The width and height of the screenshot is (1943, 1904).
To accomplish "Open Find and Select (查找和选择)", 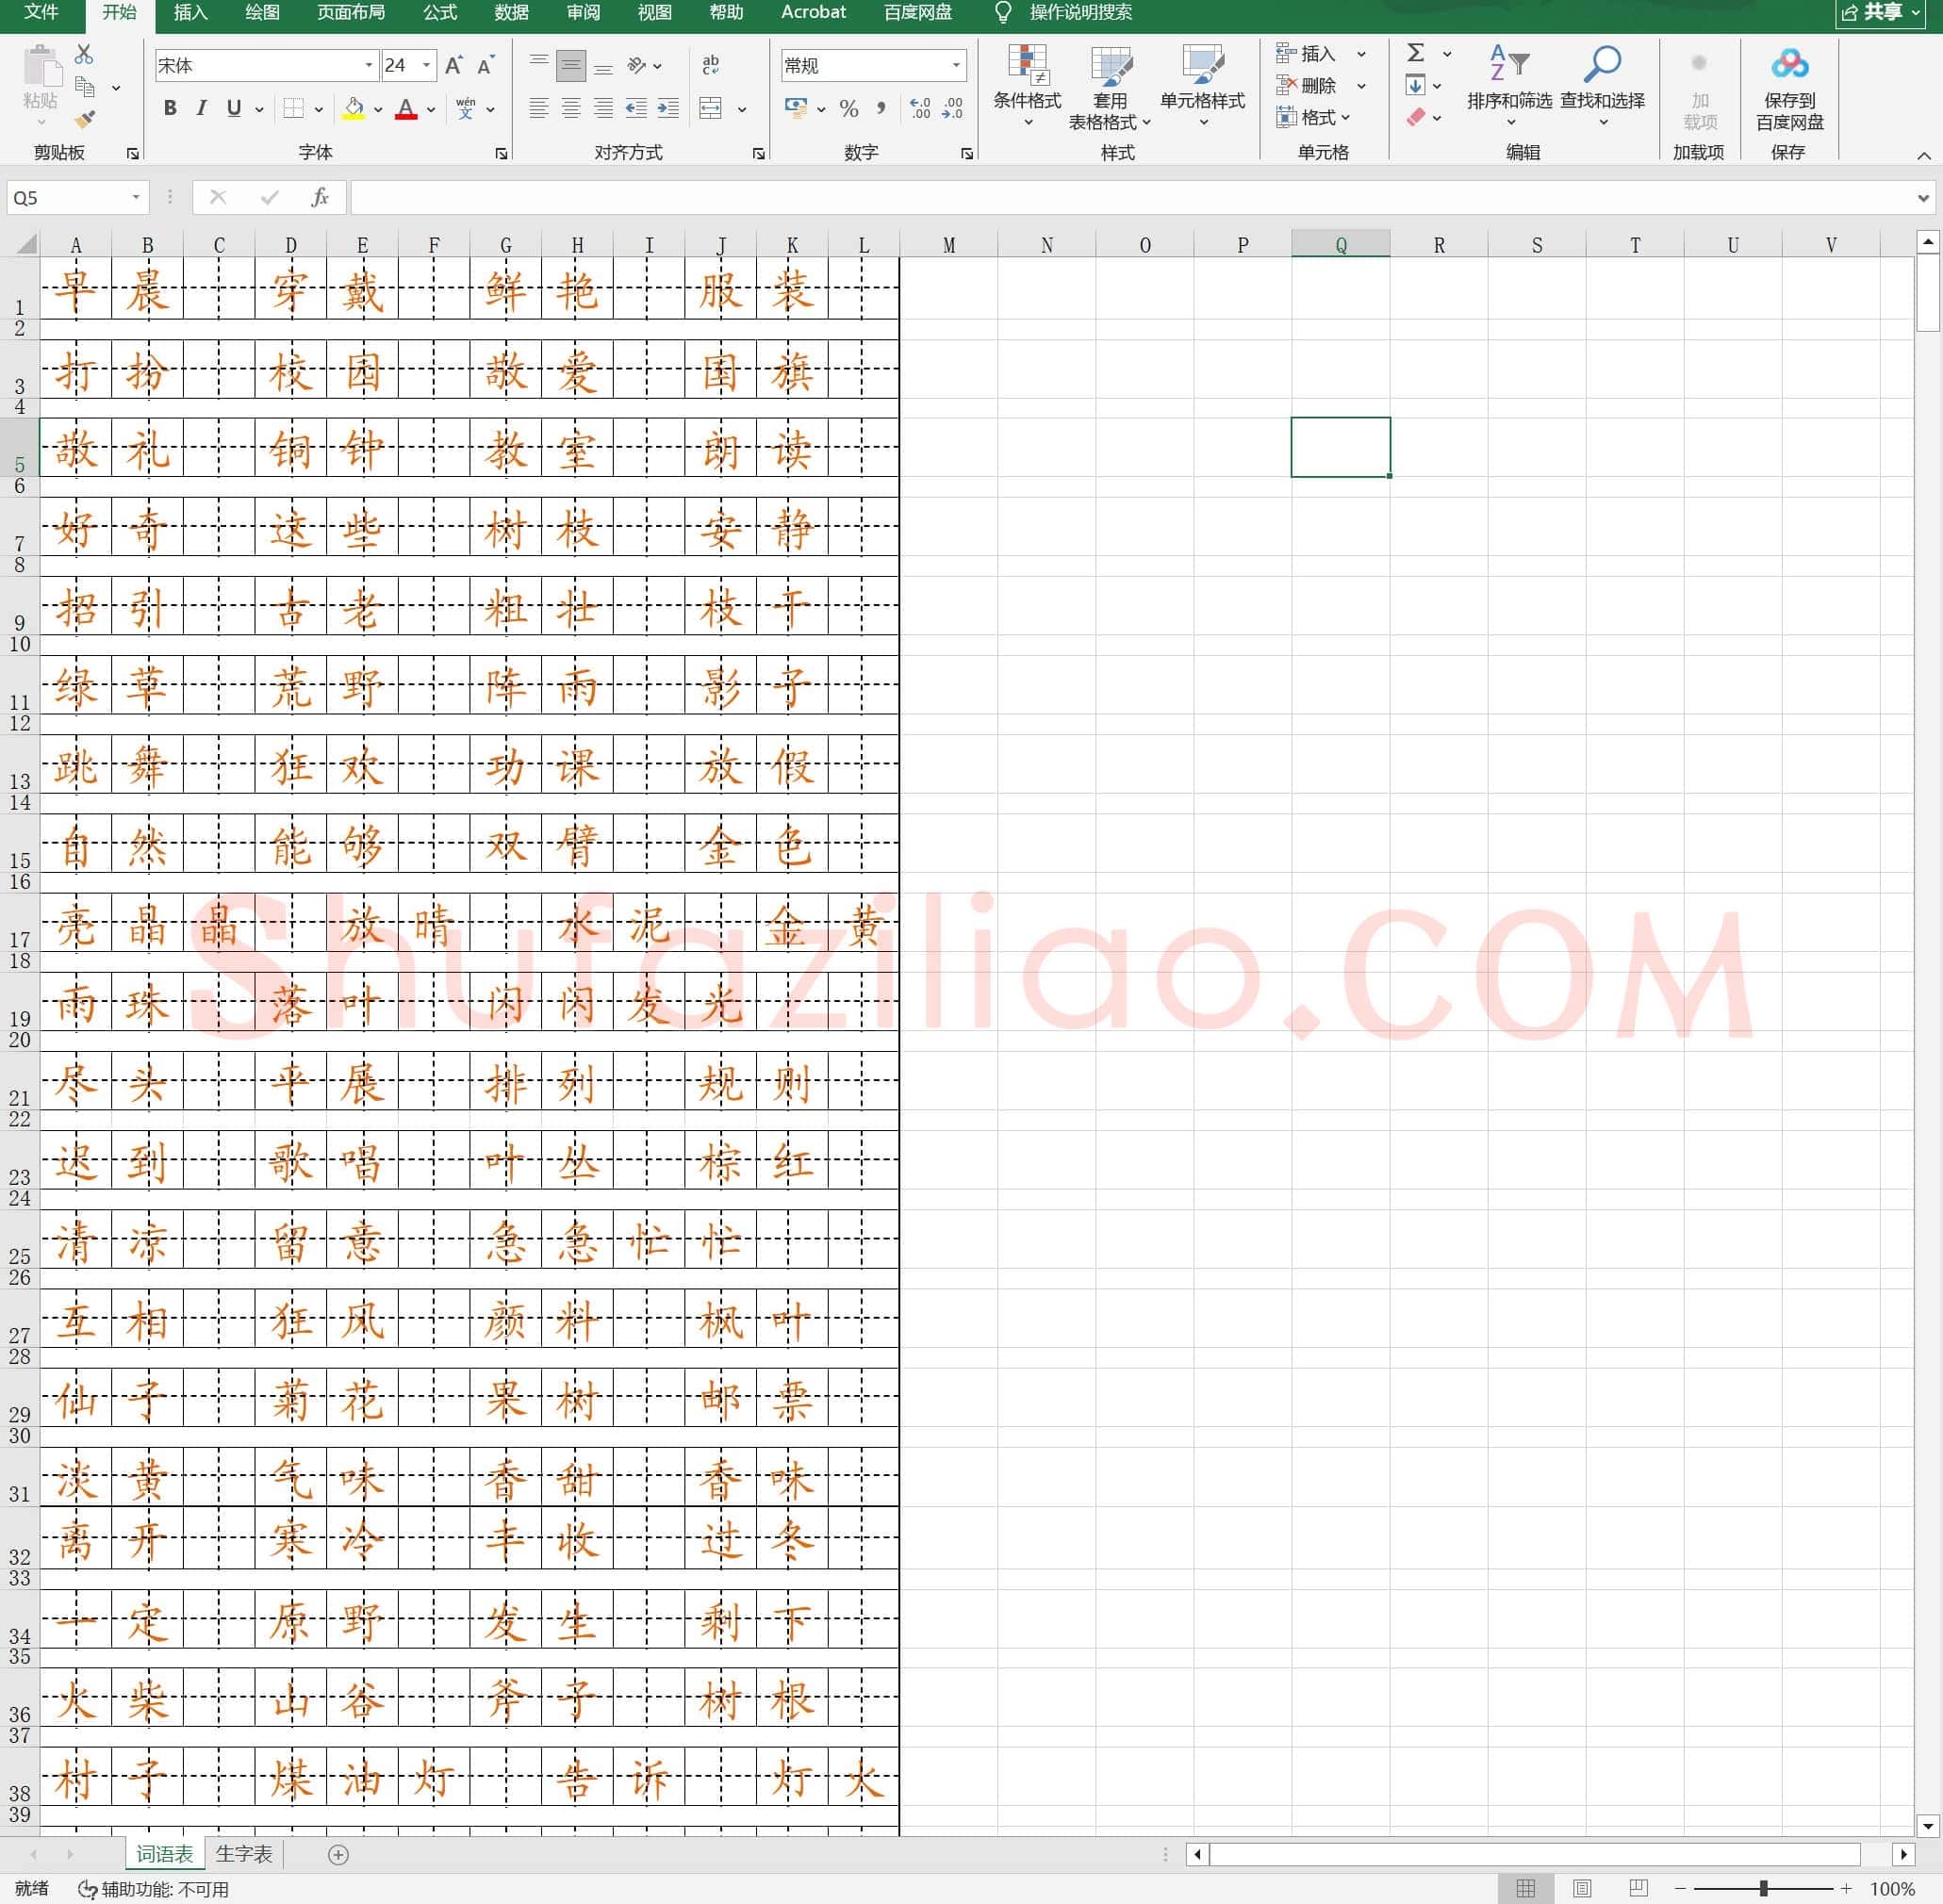I will (1602, 87).
